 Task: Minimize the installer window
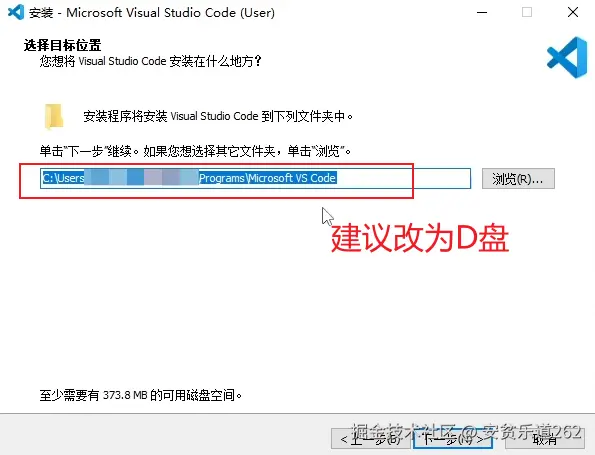[x=482, y=13]
